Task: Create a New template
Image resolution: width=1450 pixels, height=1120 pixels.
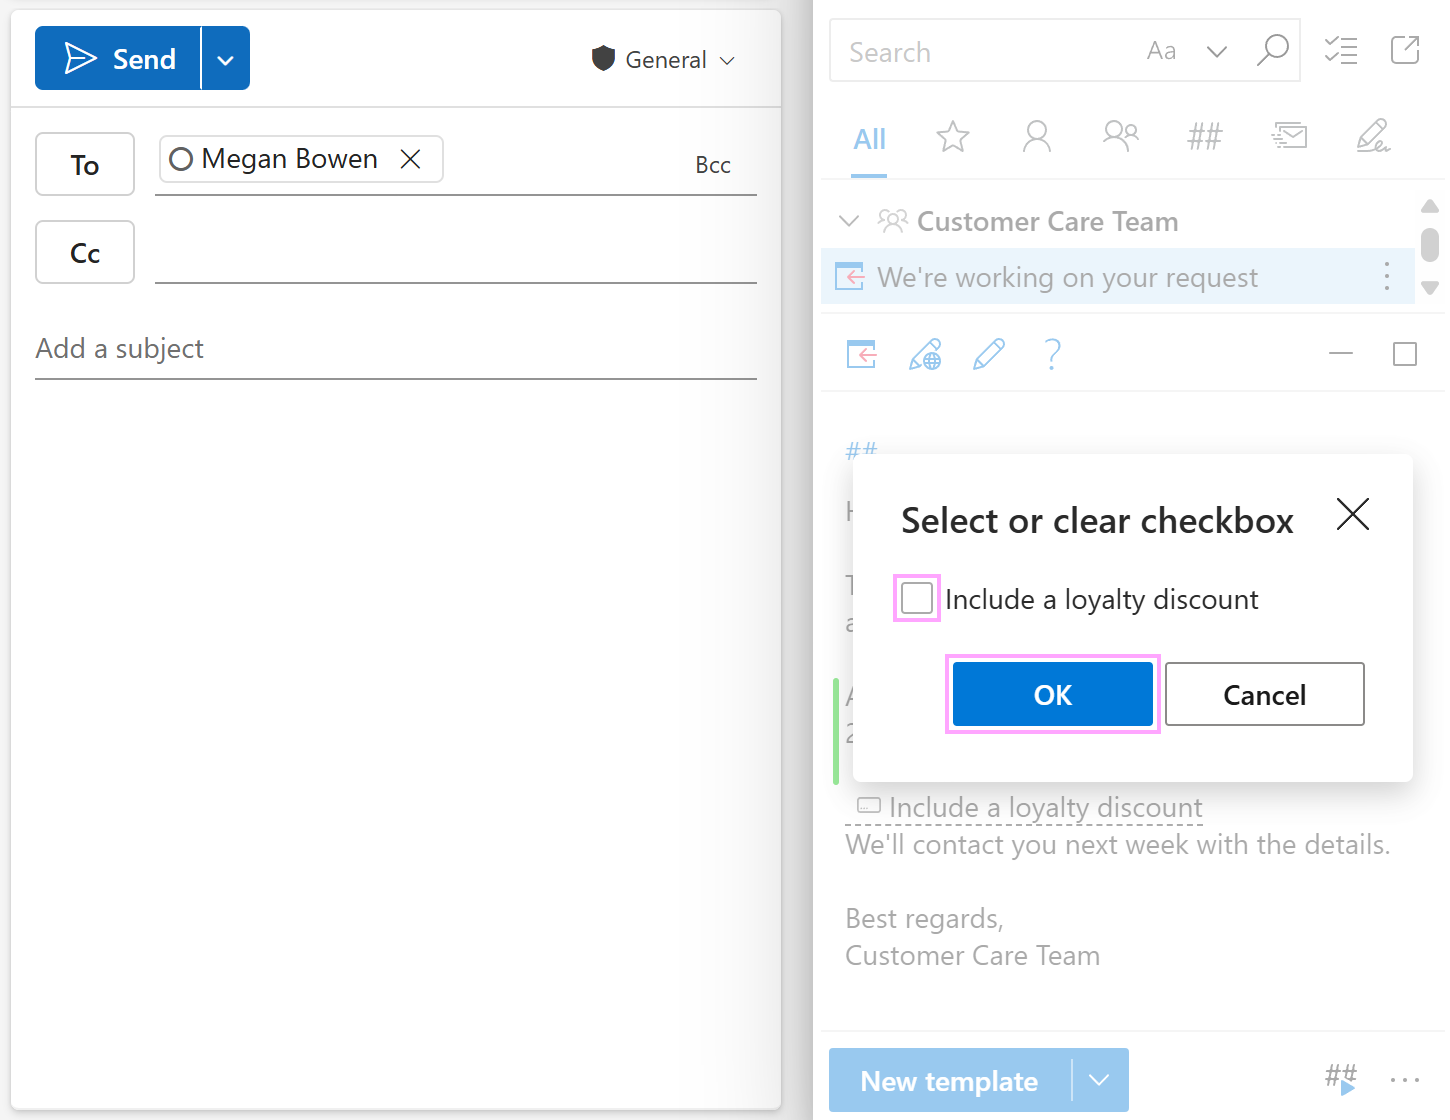Action: pos(948,1080)
